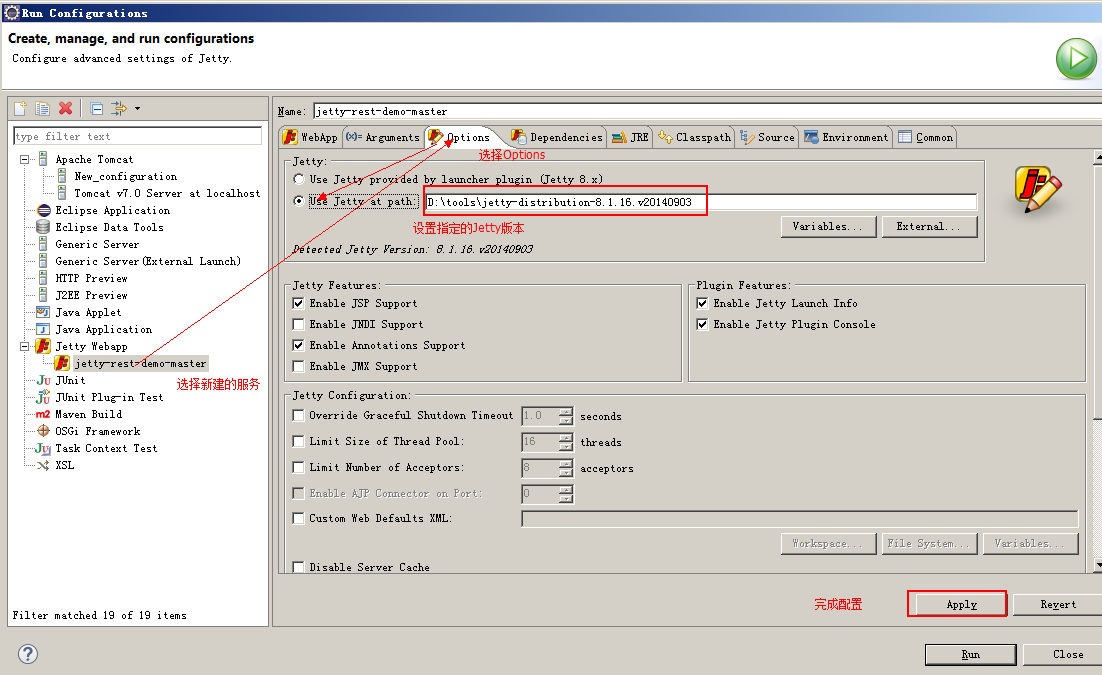Click the JUnit Plug-in Test icon
Viewport: 1102px width, 675px height.
[x=44, y=397]
